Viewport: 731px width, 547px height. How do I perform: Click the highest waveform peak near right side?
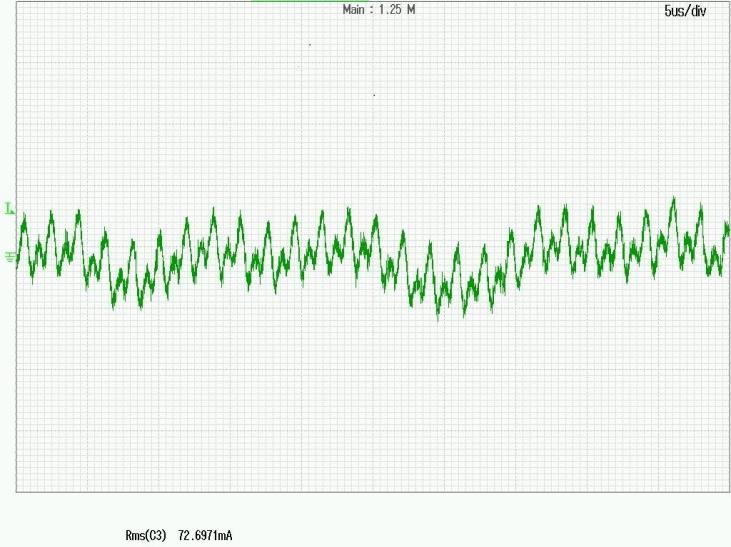pos(673,199)
